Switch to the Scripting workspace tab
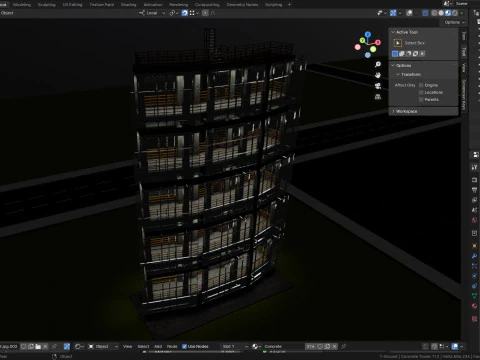Viewport: 480px width, 360px height. (274, 5)
